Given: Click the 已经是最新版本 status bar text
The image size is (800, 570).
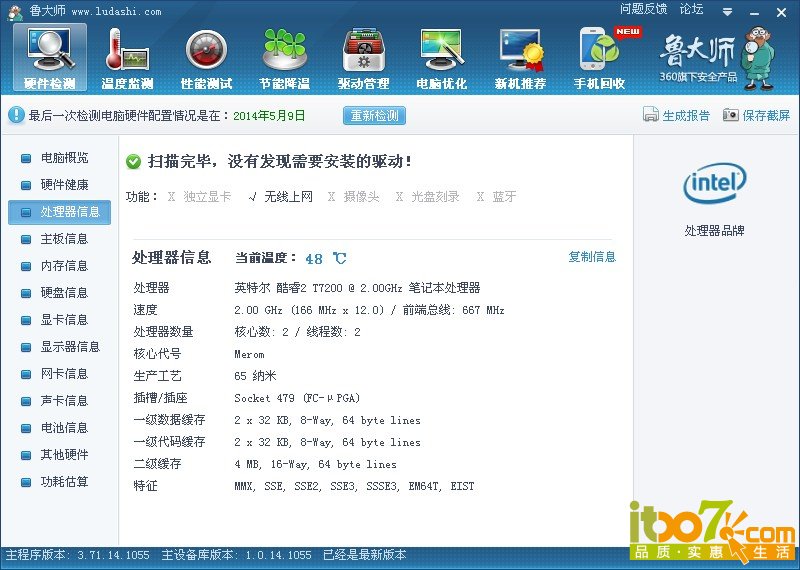Looking at the screenshot, I should pos(365,555).
